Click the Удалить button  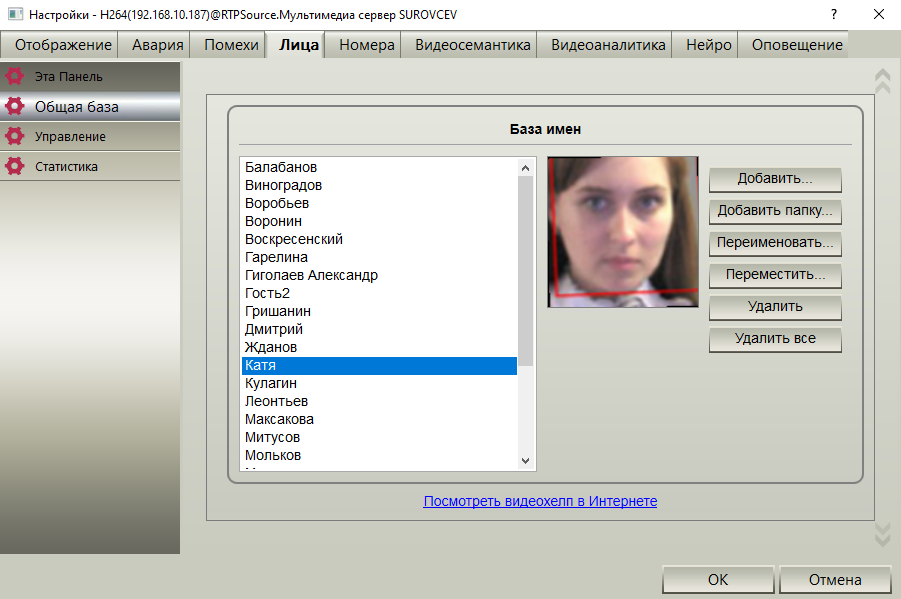[x=775, y=307]
